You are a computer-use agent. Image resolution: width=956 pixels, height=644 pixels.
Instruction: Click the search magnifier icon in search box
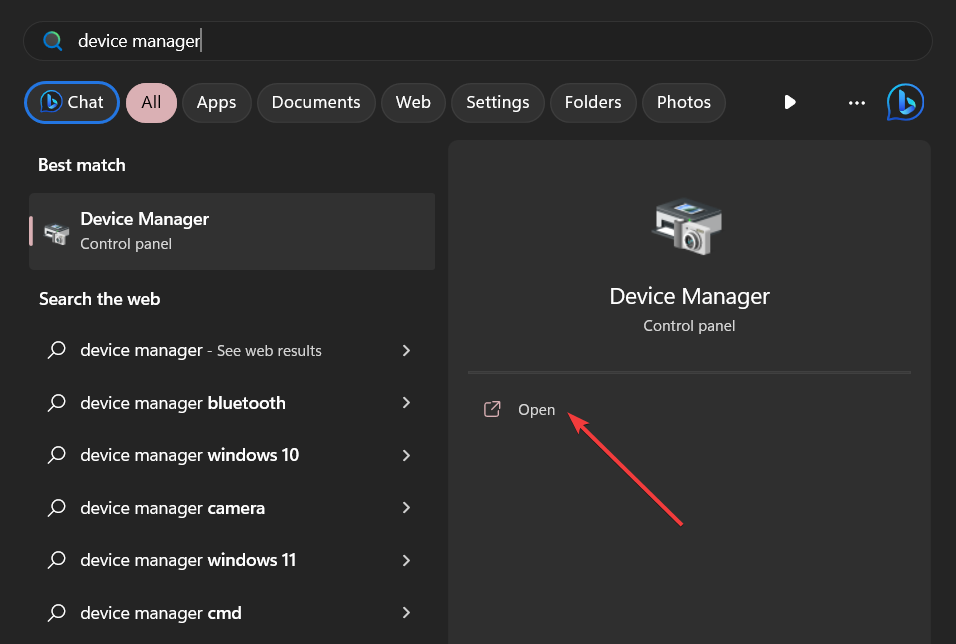pyautogui.click(x=53, y=41)
